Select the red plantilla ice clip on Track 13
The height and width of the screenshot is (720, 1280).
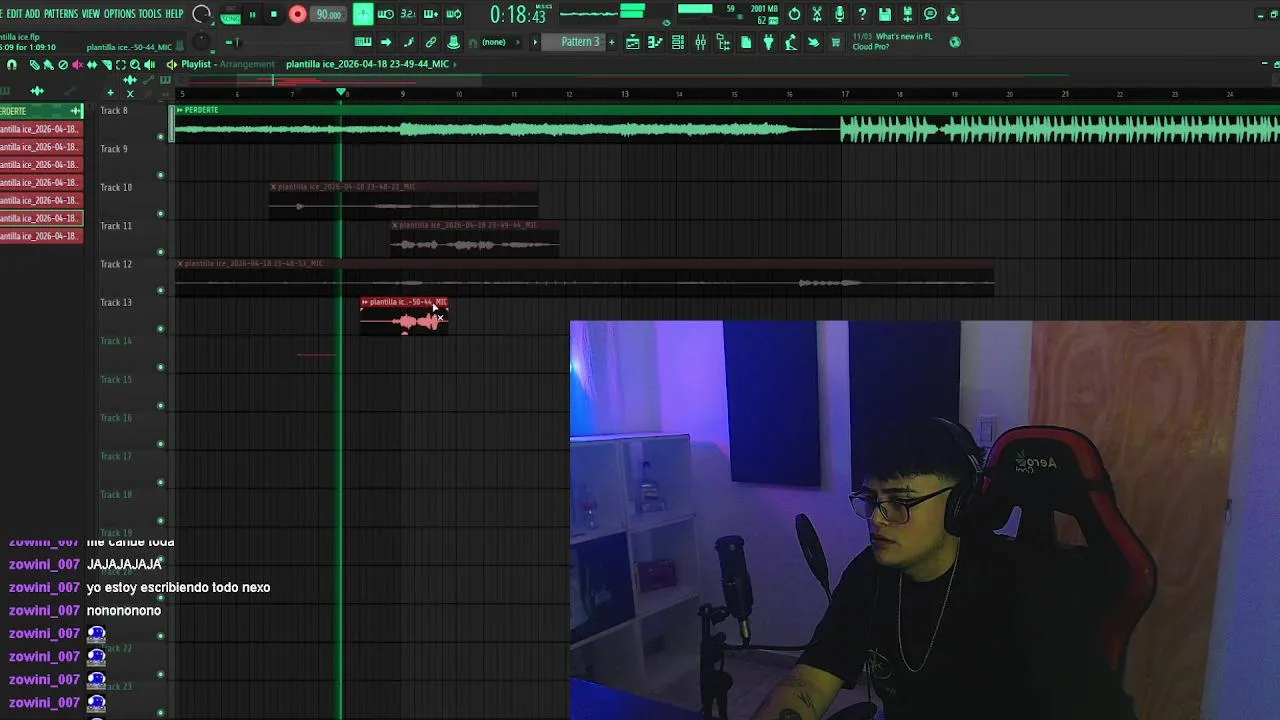tap(404, 315)
